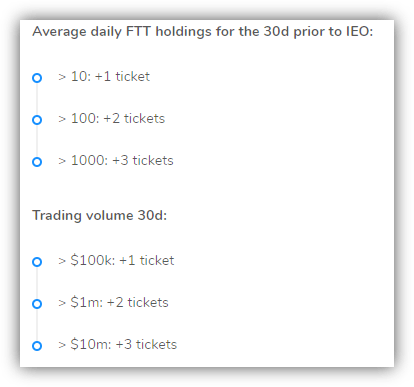The image size is (414, 387).
Task: Click the '> $10m: +3 tickets' entry
Action: [x=118, y=345]
